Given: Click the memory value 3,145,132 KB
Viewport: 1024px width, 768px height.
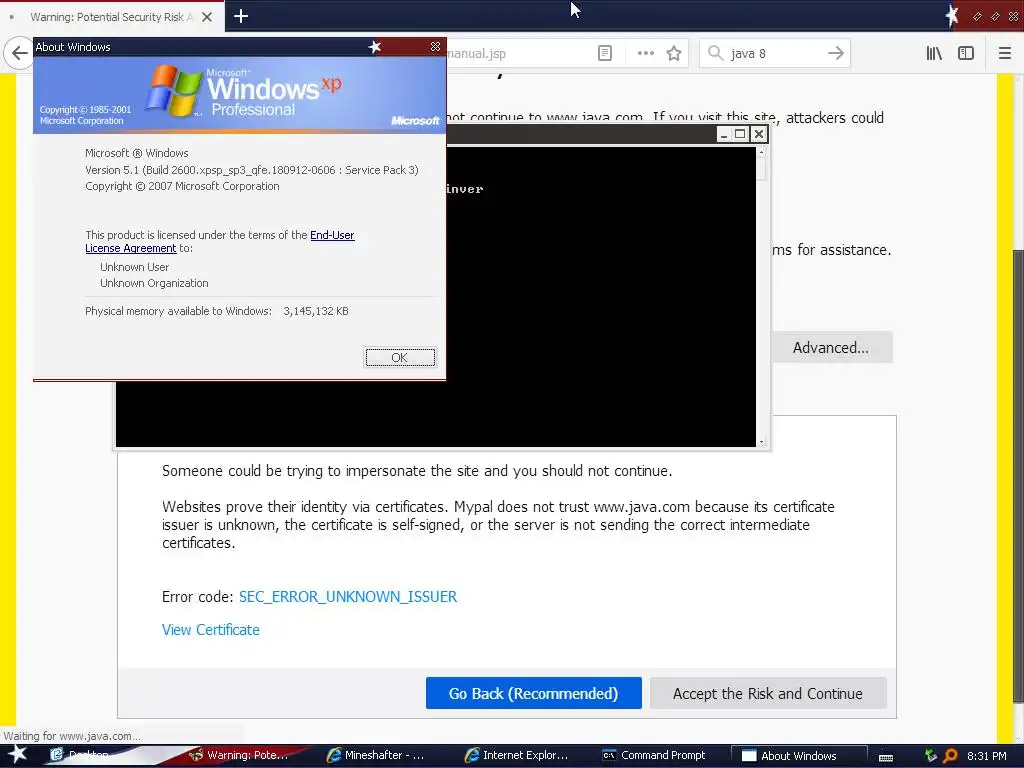Looking at the screenshot, I should coord(315,311).
